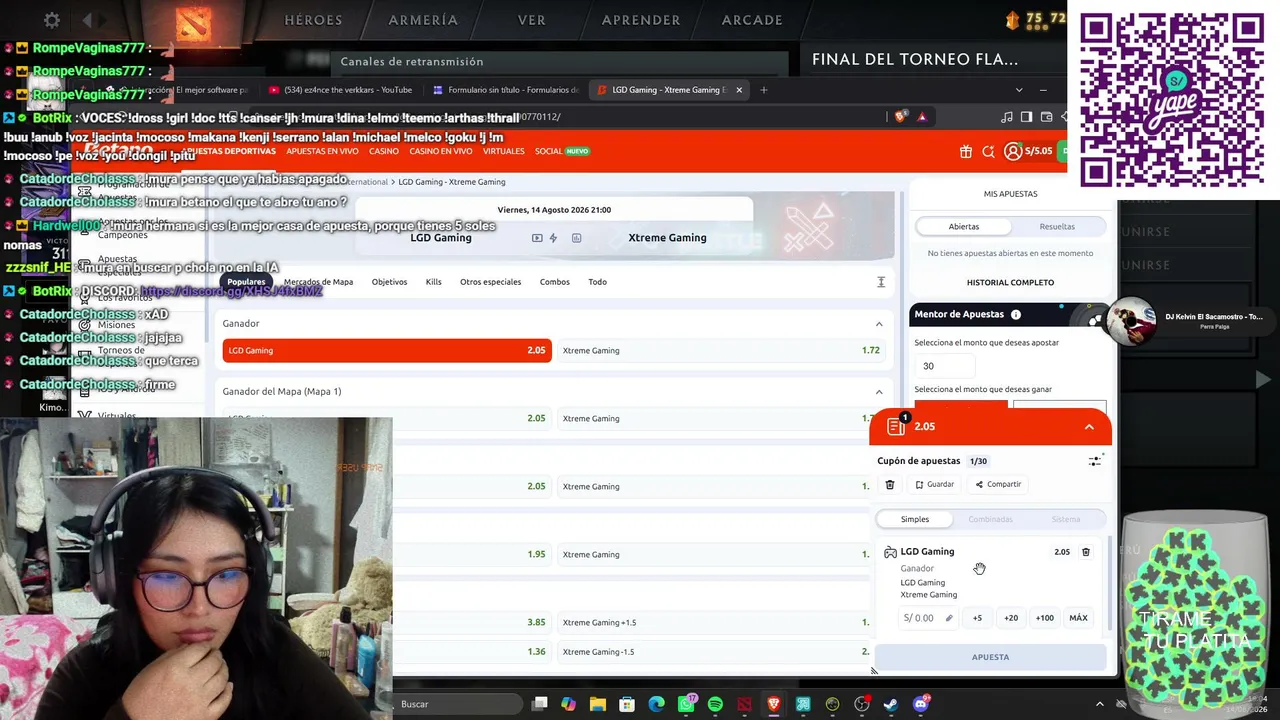Open WhatsApp from the taskbar
Viewport: 1280px width, 720px height.
686,704
